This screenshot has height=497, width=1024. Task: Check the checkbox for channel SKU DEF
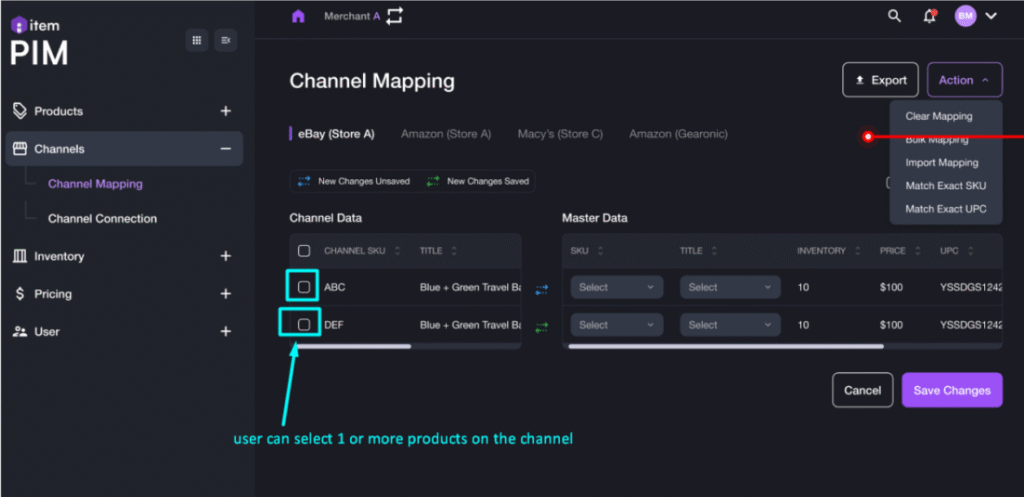pyautogui.click(x=304, y=325)
